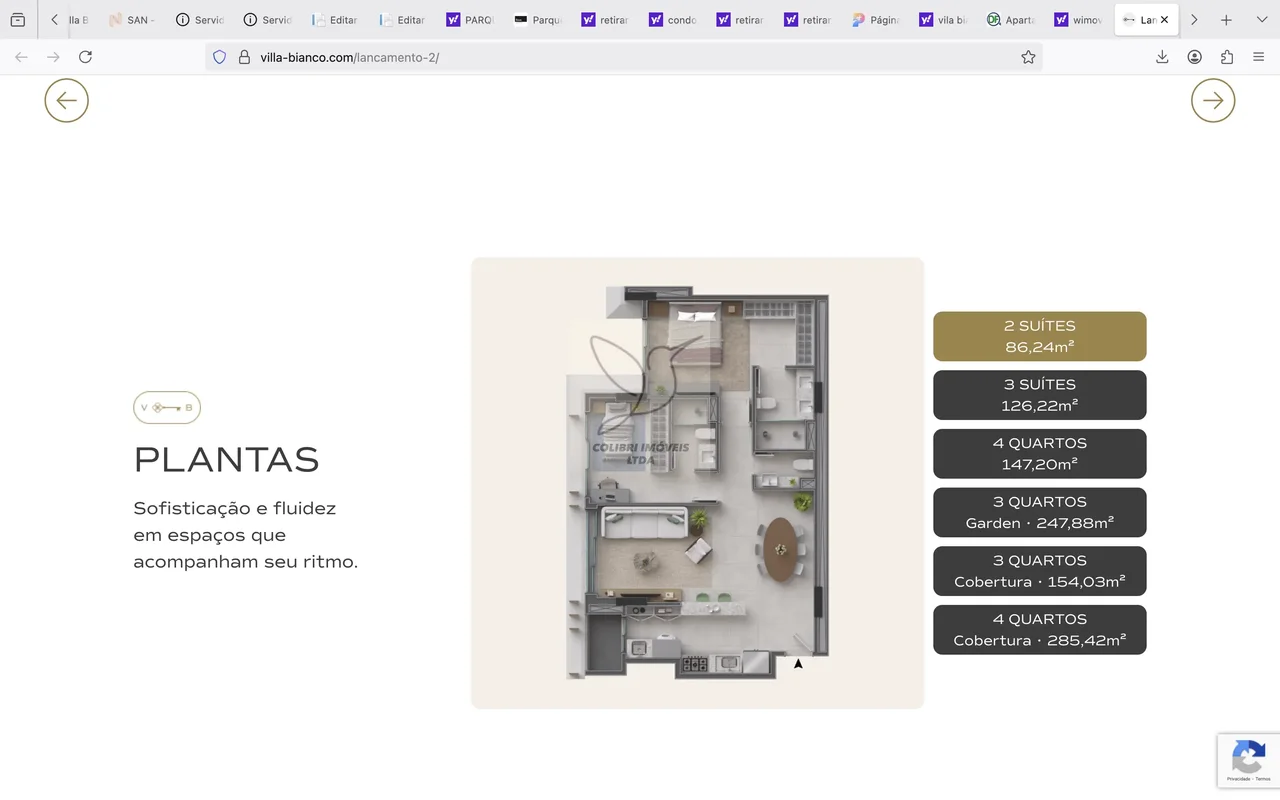Reload the page with the refresh icon
Screen dimensions: 1280x800
(x=85, y=57)
